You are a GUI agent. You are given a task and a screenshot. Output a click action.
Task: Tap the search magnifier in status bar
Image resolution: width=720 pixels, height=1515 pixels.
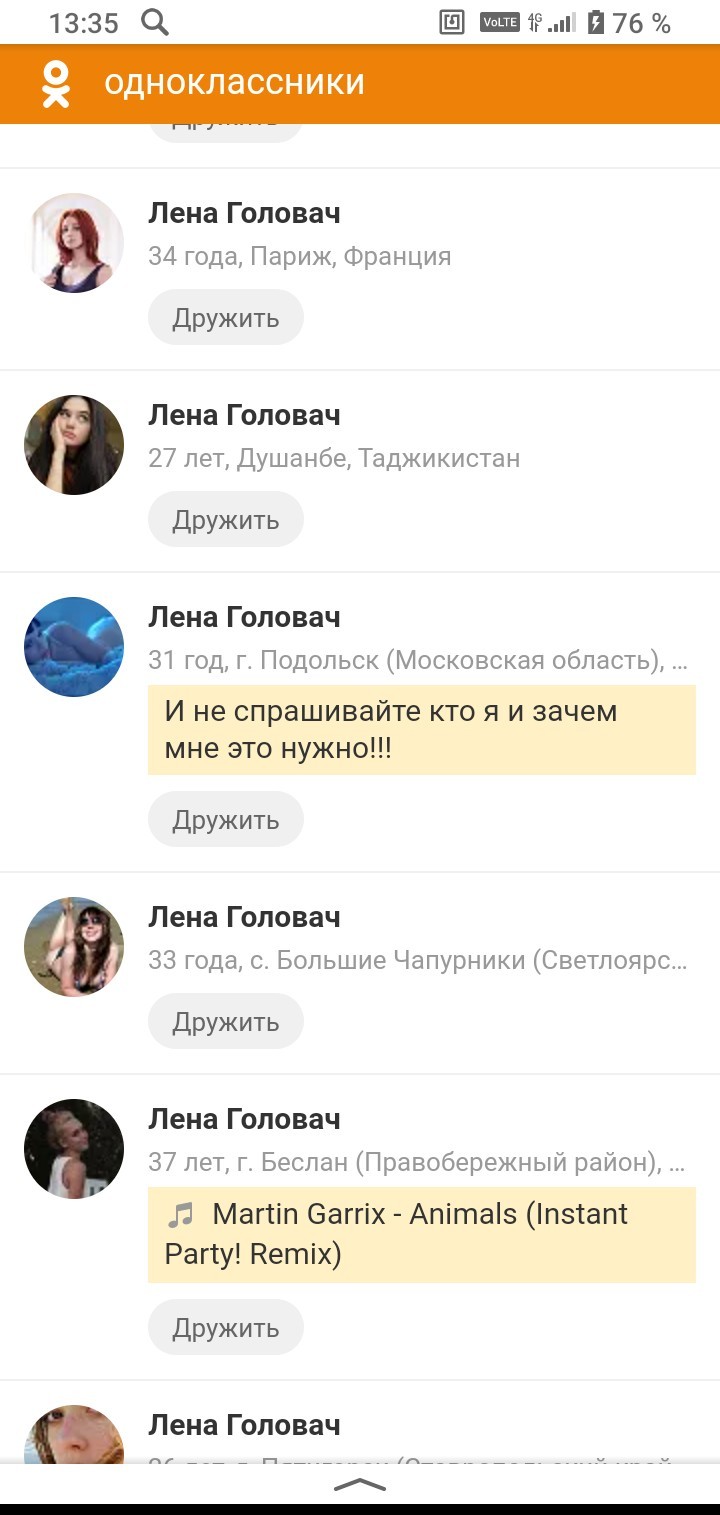[x=155, y=22]
